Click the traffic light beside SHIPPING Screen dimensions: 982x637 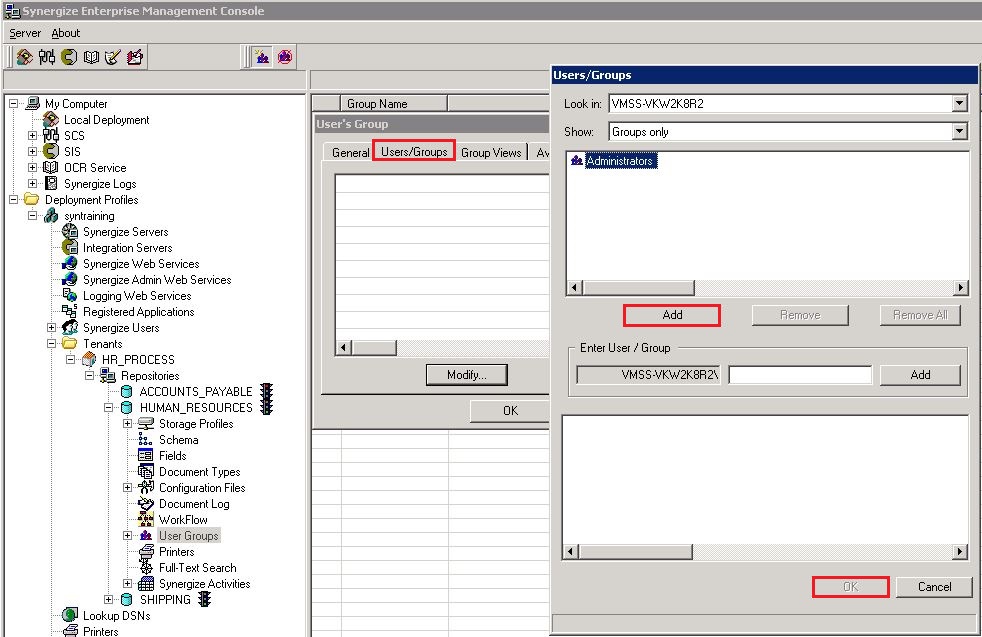pyautogui.click(x=204, y=599)
